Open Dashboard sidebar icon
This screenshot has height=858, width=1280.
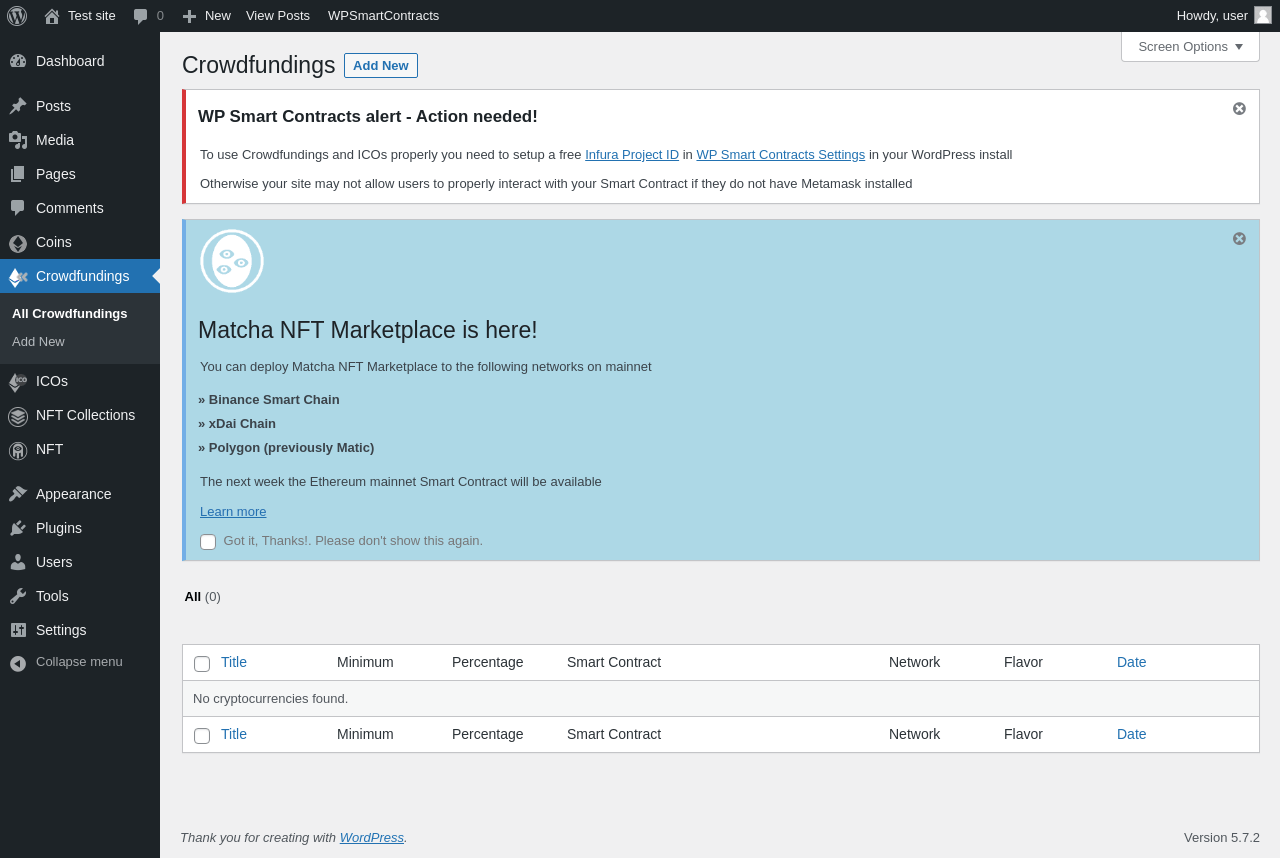tap(18, 61)
